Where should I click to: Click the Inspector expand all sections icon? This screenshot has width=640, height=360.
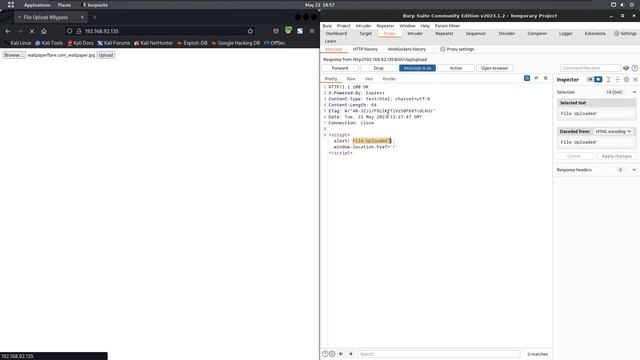pyautogui.click(x=608, y=80)
